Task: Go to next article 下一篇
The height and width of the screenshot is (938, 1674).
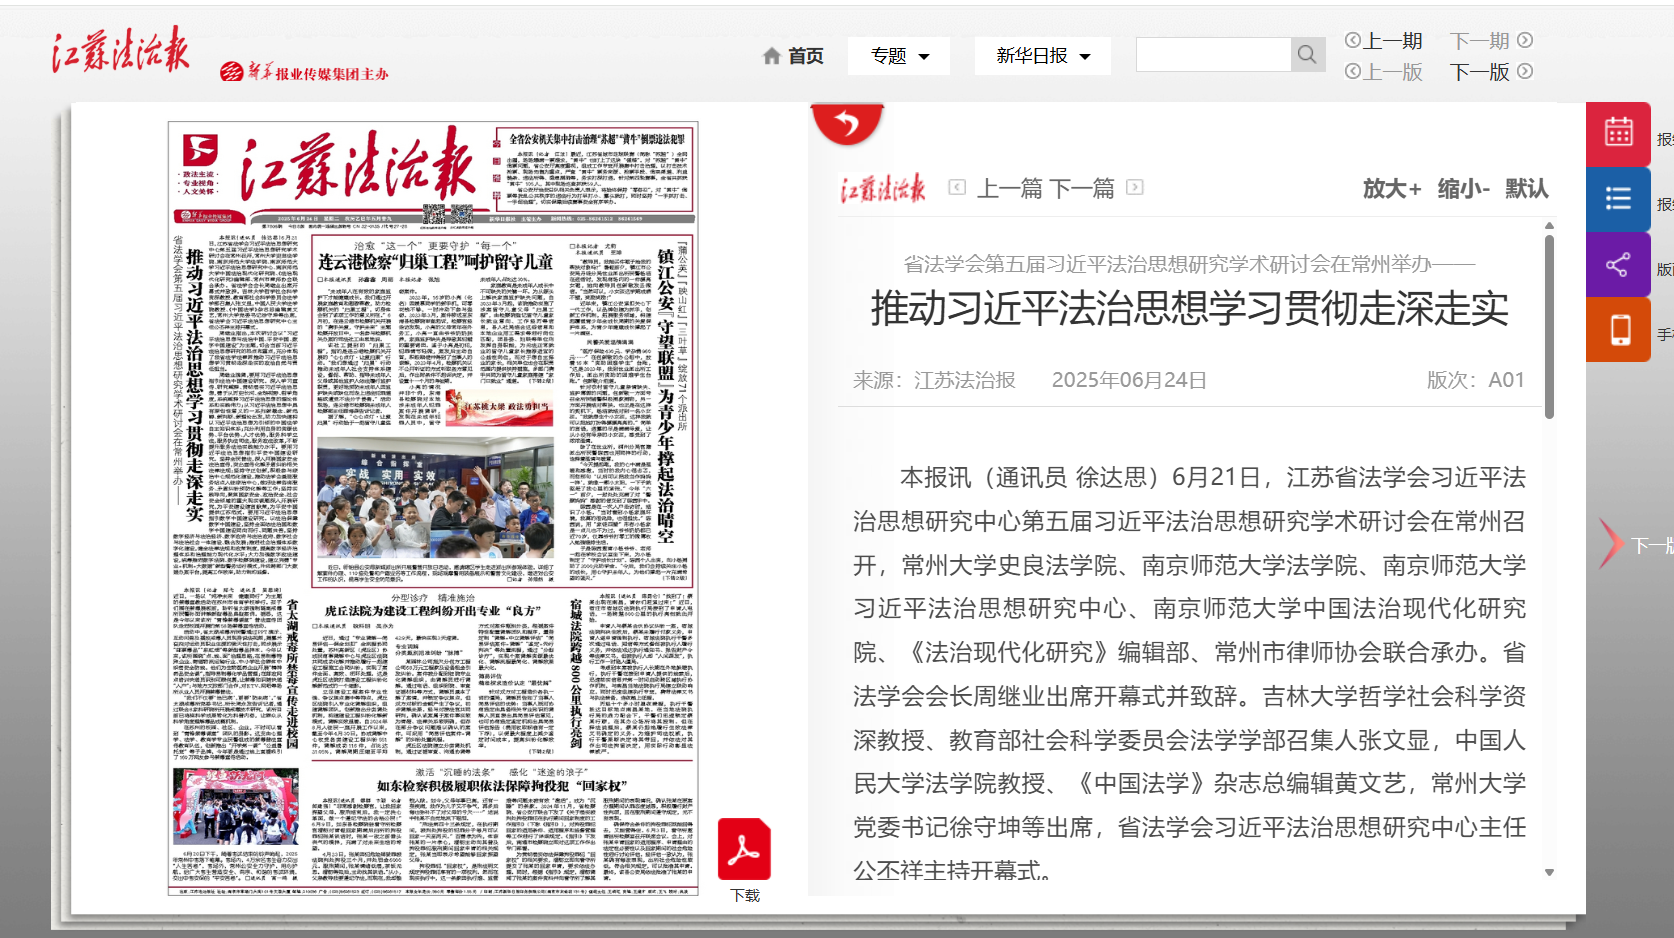Action: tap(1081, 188)
